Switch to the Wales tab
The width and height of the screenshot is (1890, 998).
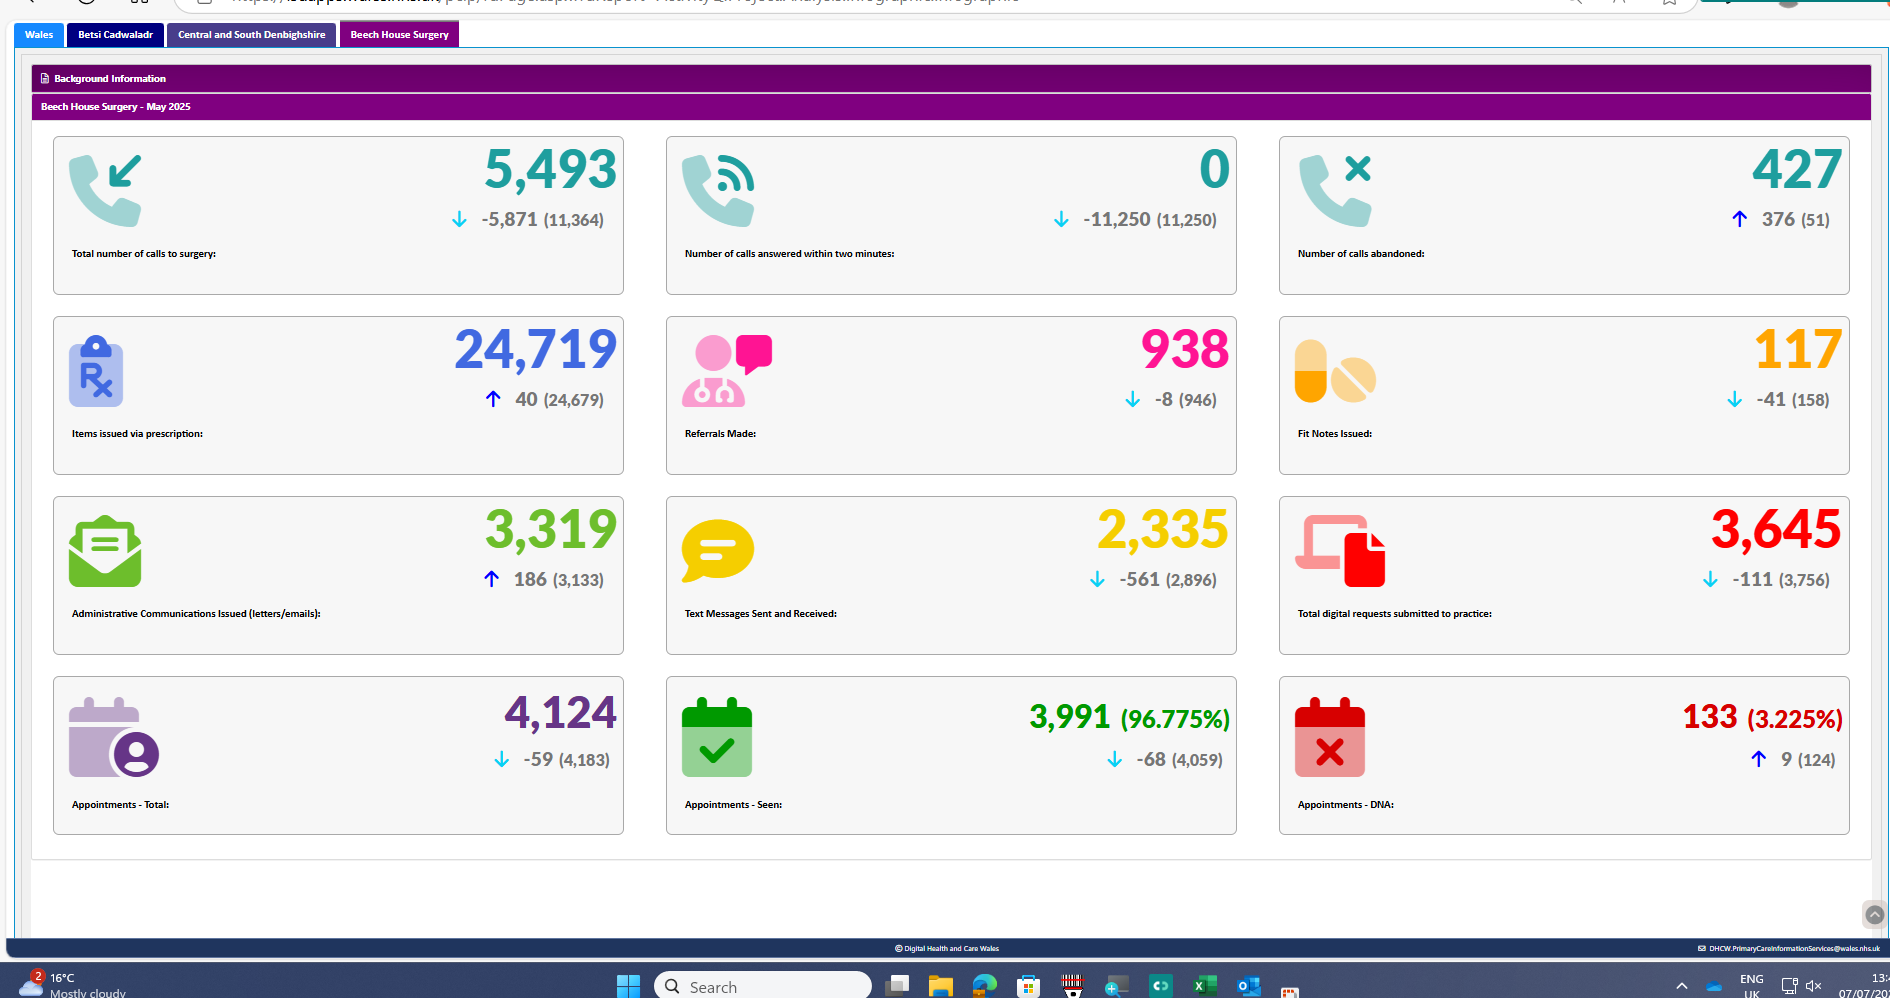click(38, 34)
